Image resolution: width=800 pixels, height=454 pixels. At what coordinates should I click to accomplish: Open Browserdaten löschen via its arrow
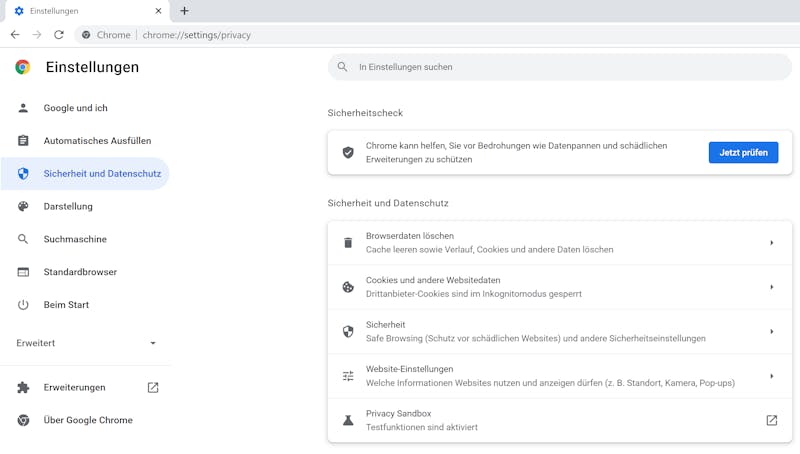(771, 243)
